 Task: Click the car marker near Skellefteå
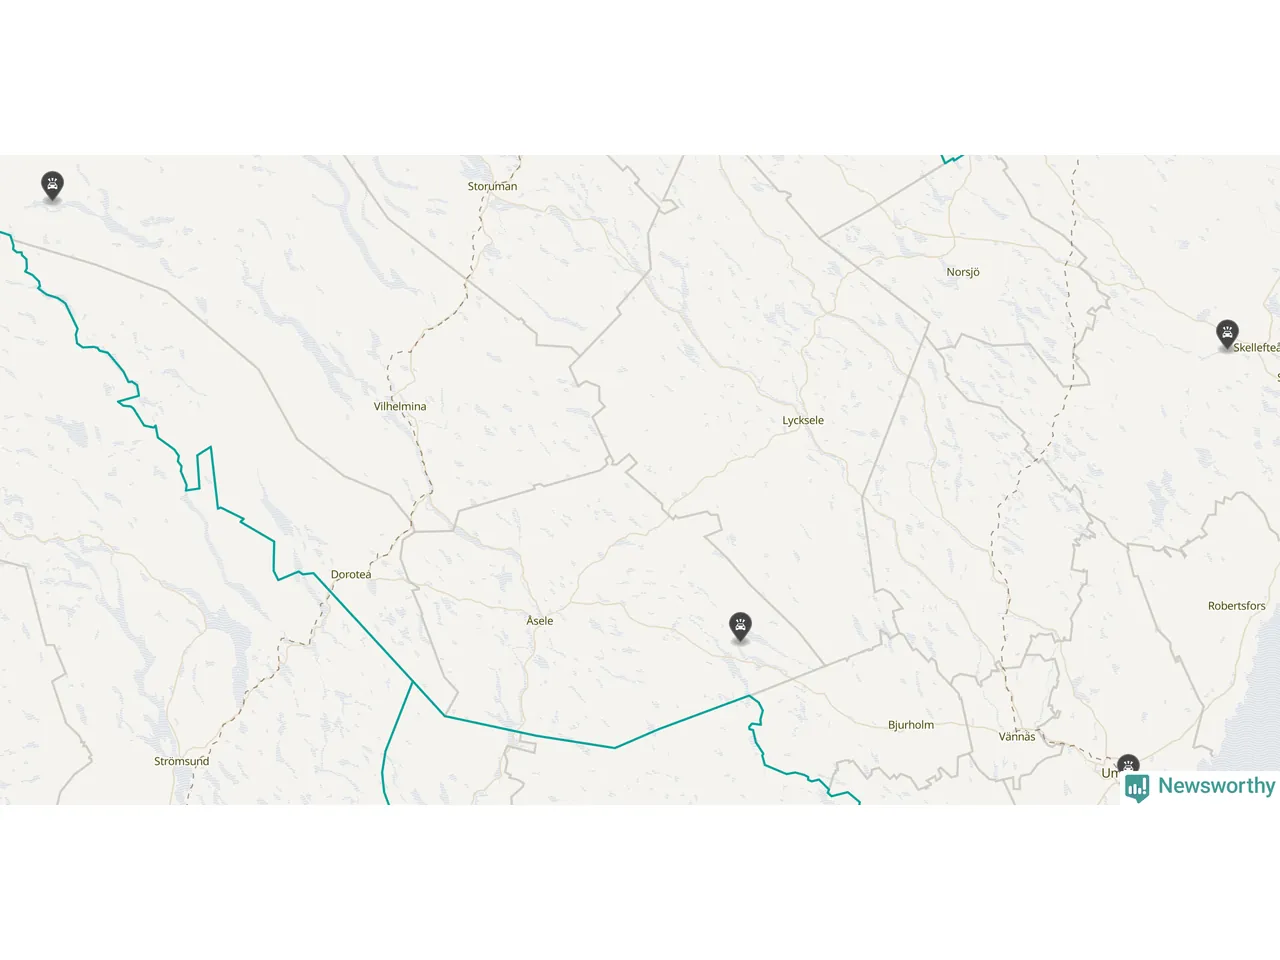point(1227,334)
